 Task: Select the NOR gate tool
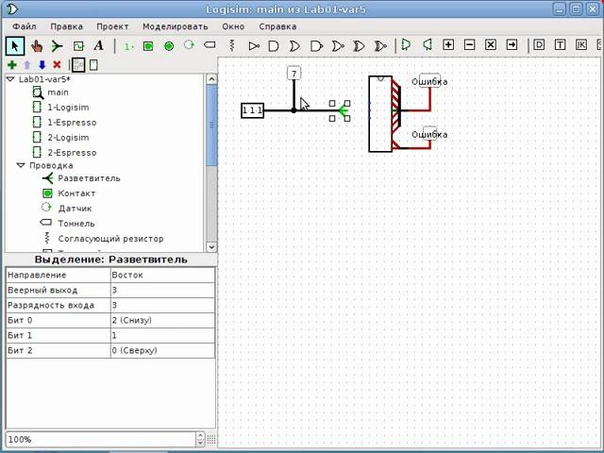point(337,46)
